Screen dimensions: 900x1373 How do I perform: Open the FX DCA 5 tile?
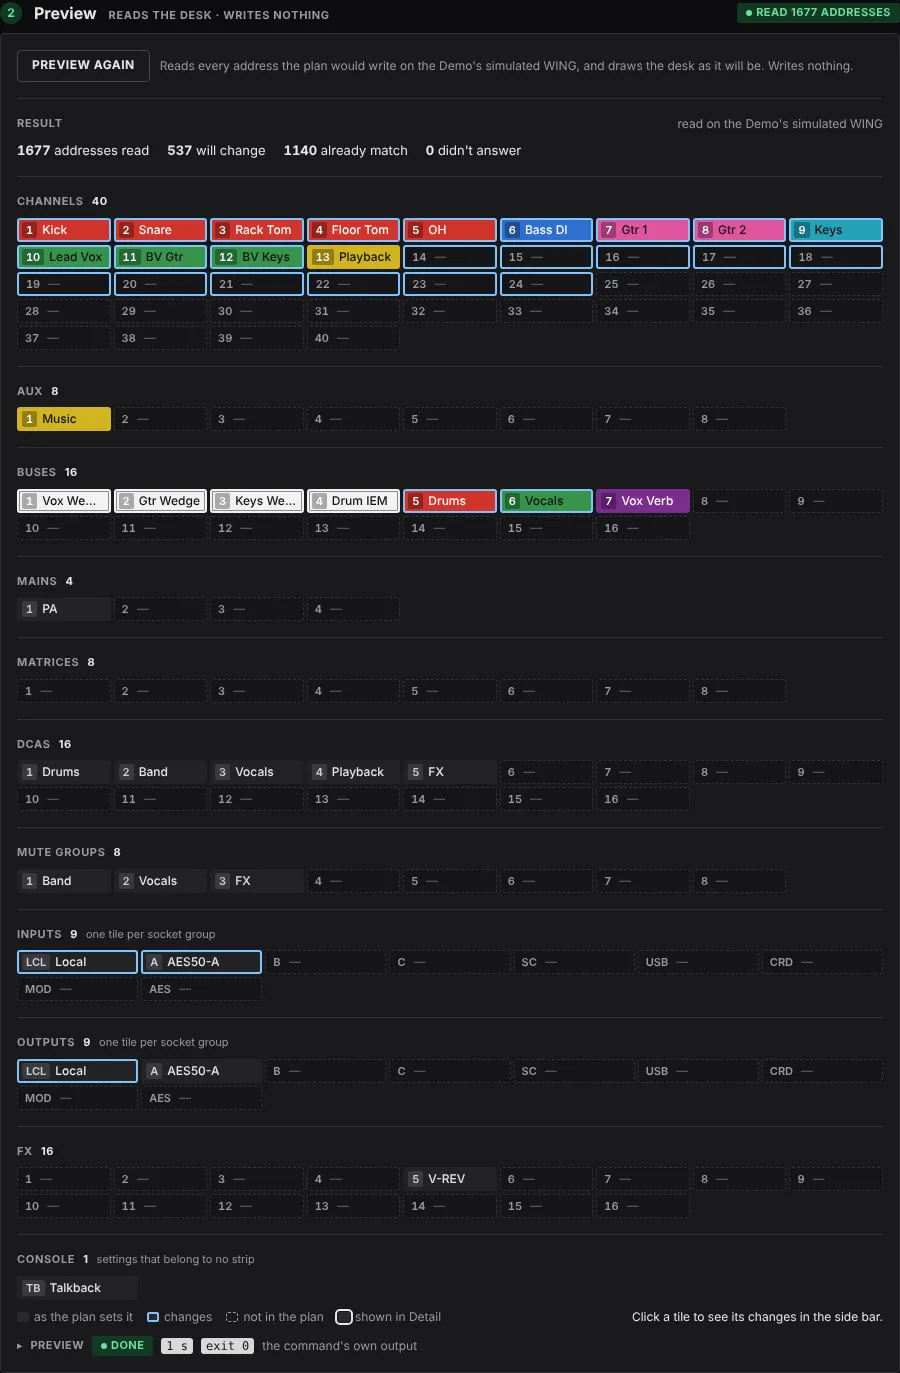tap(450, 772)
